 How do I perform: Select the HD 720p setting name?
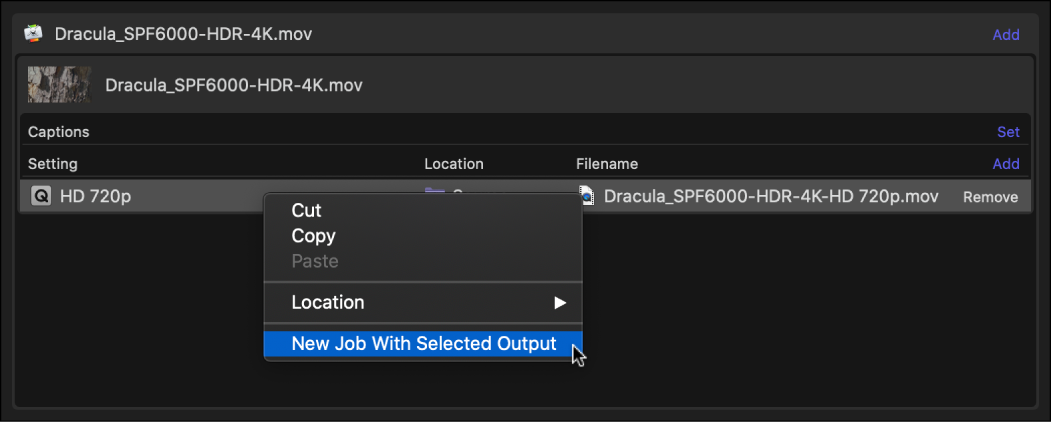[x=95, y=197]
